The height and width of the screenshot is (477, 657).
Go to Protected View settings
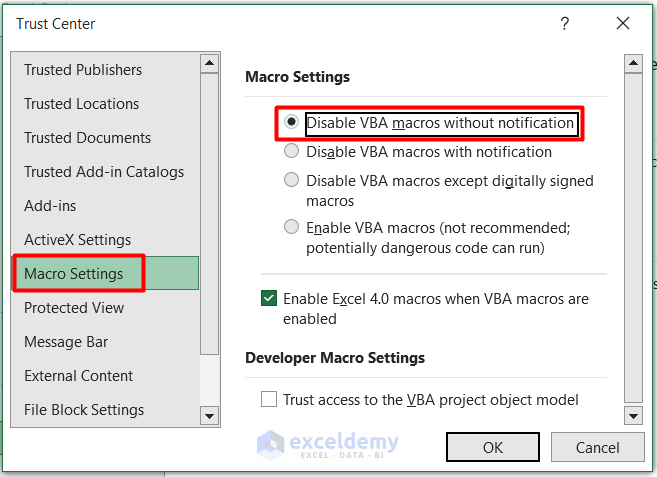(74, 308)
